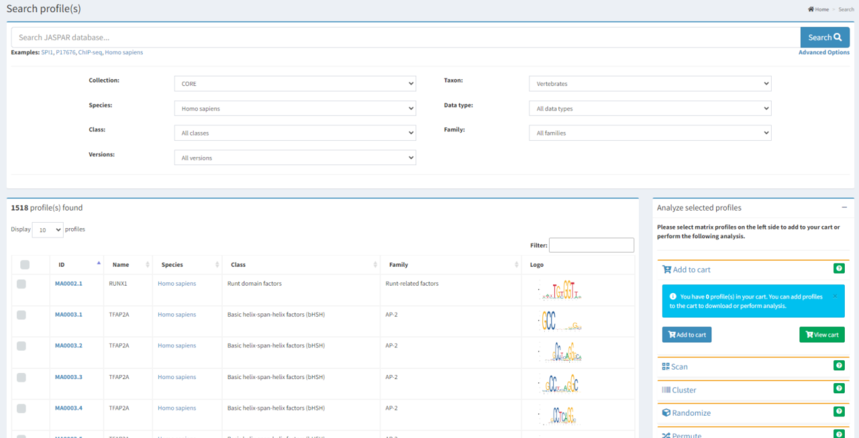The image size is (859, 438).
Task: Click the 1518 profile(s) found text
Action: (x=47, y=208)
